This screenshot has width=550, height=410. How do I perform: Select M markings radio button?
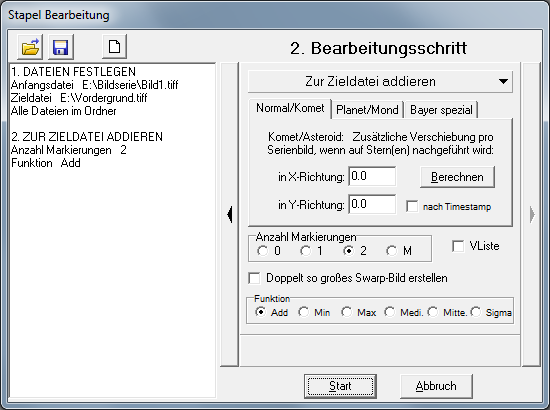tap(391, 251)
